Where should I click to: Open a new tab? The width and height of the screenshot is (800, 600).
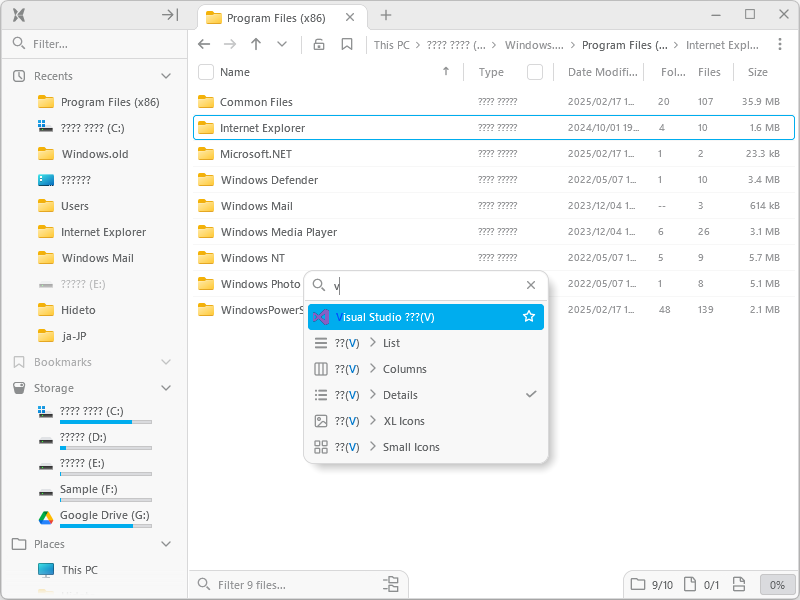tap(386, 15)
